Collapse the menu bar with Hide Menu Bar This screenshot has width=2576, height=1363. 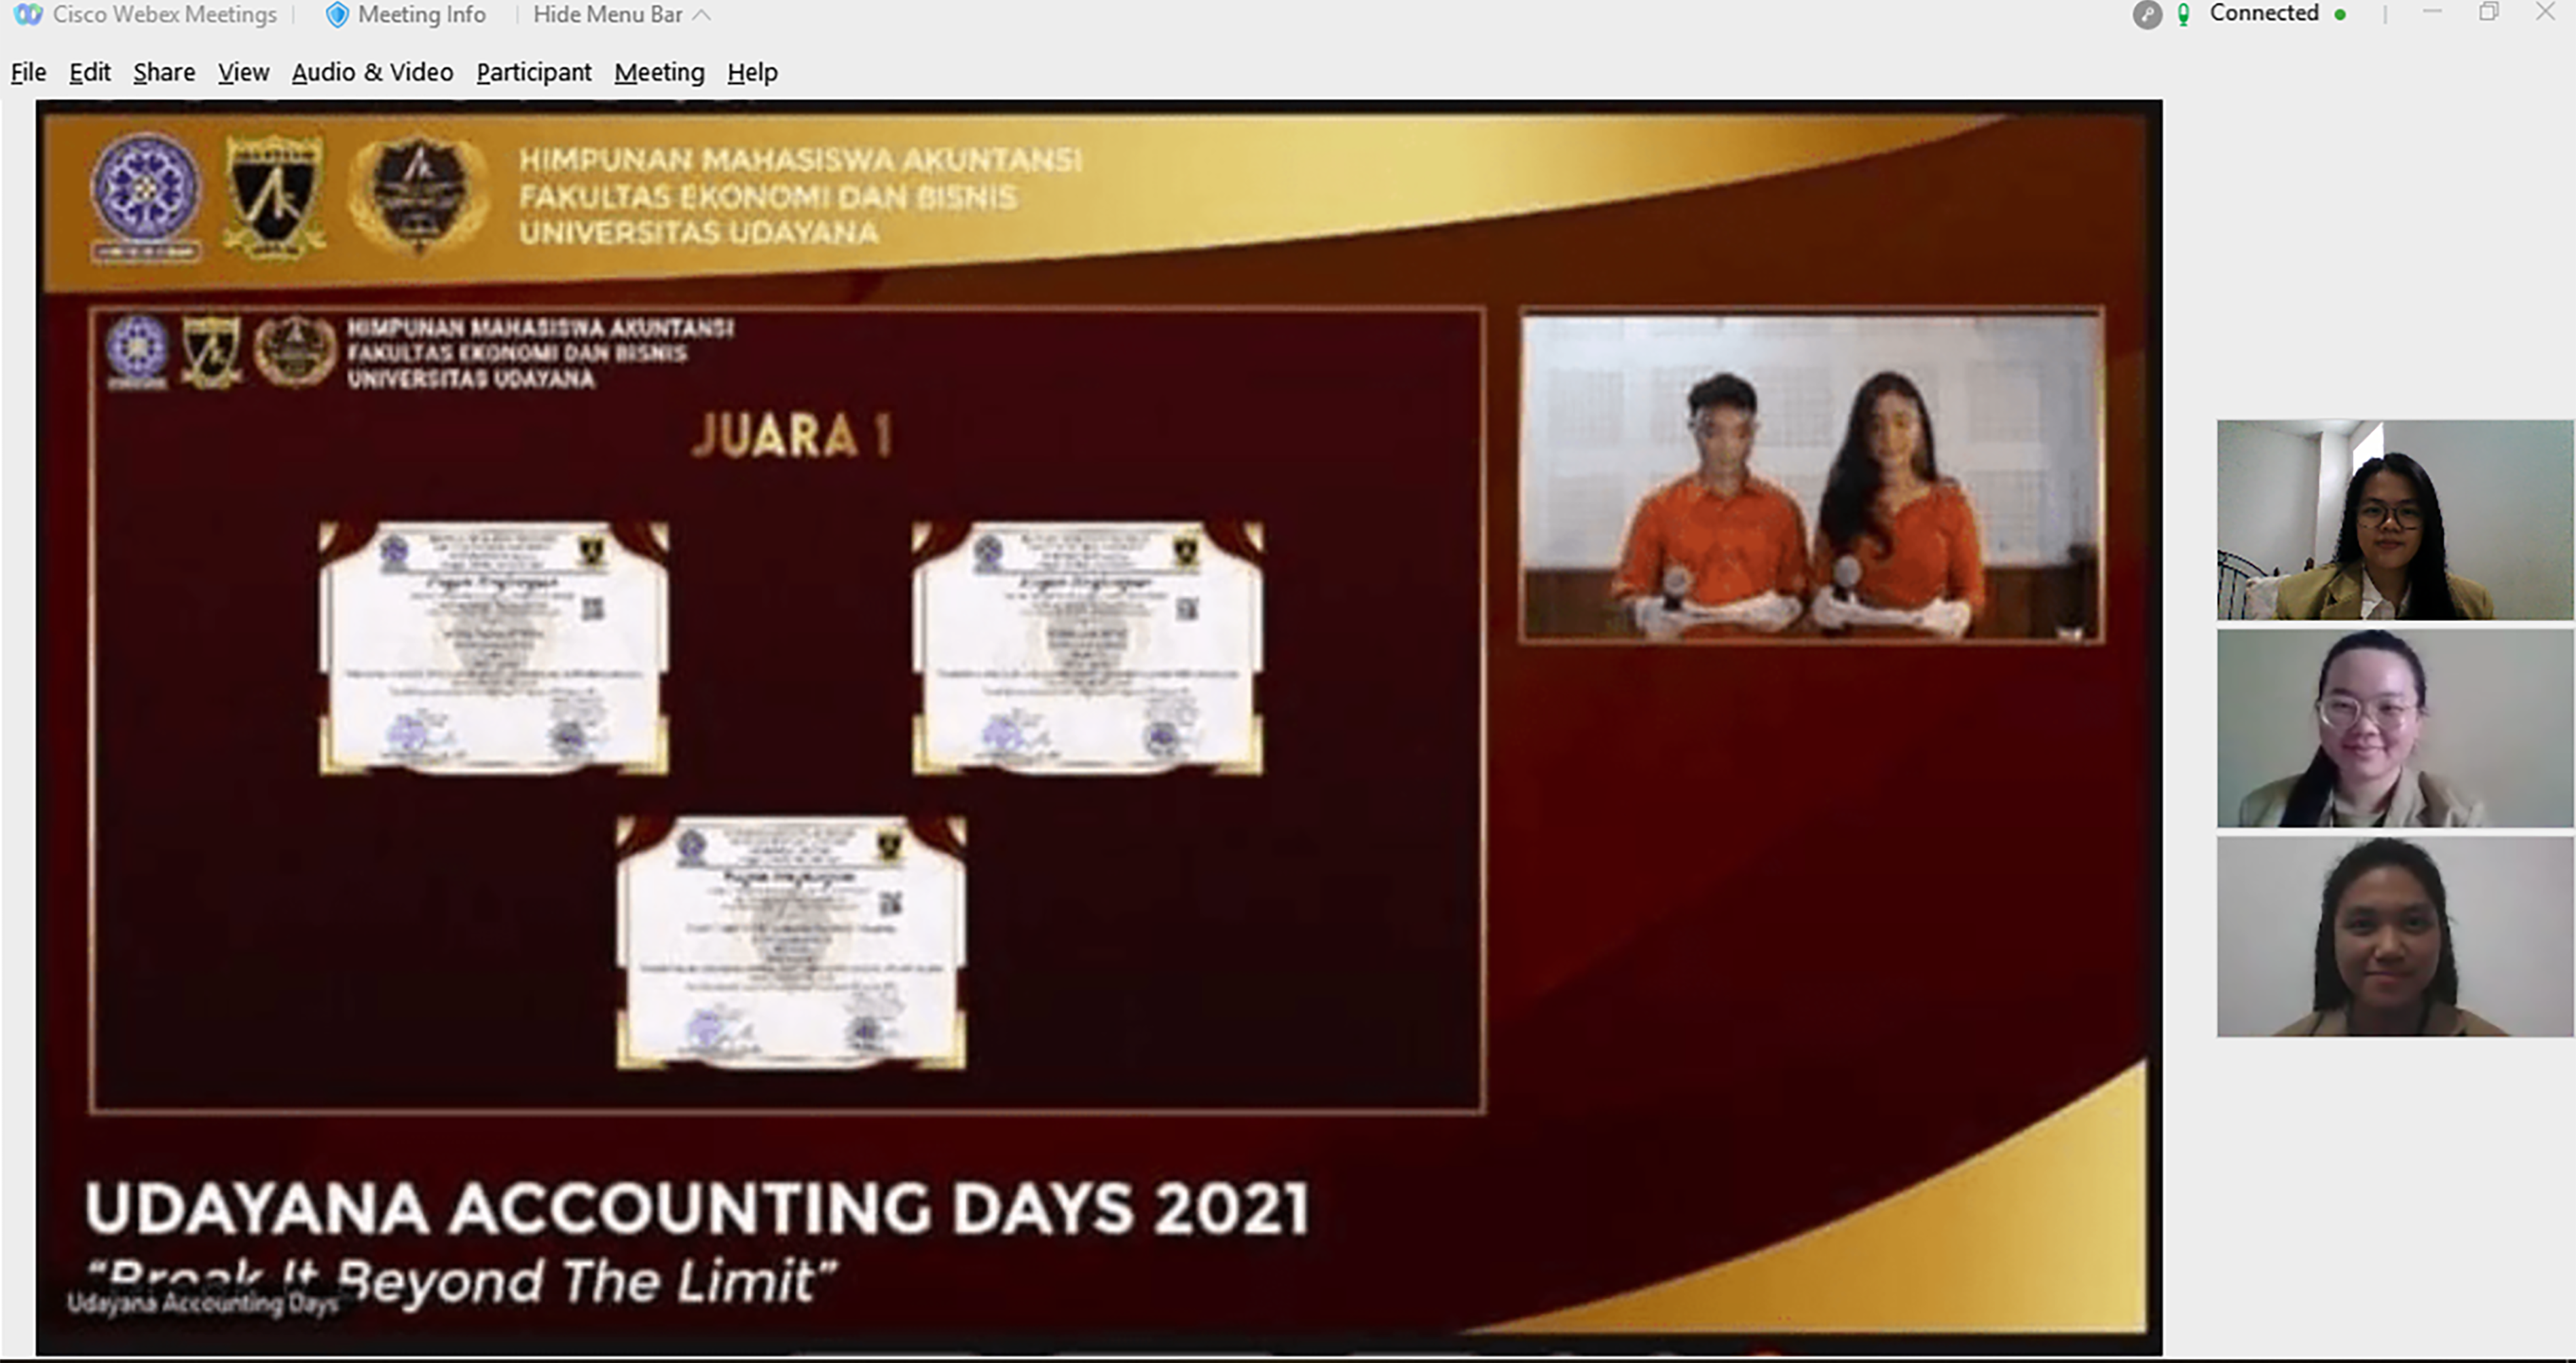pos(607,15)
